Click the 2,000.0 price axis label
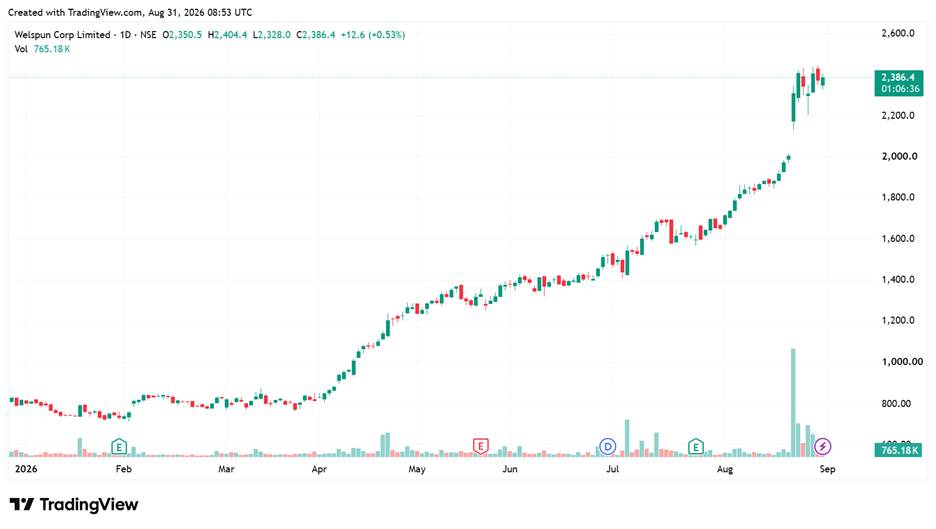936x529 pixels. point(899,156)
